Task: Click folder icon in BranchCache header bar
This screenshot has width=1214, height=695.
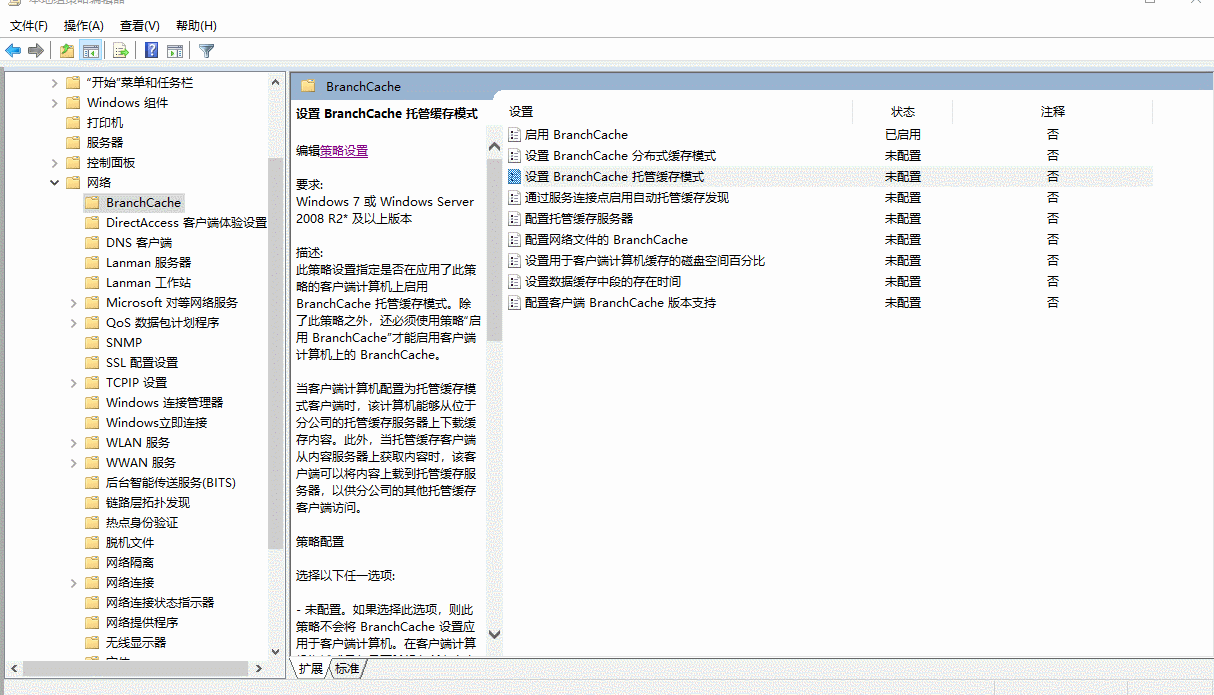Action: tap(308, 86)
